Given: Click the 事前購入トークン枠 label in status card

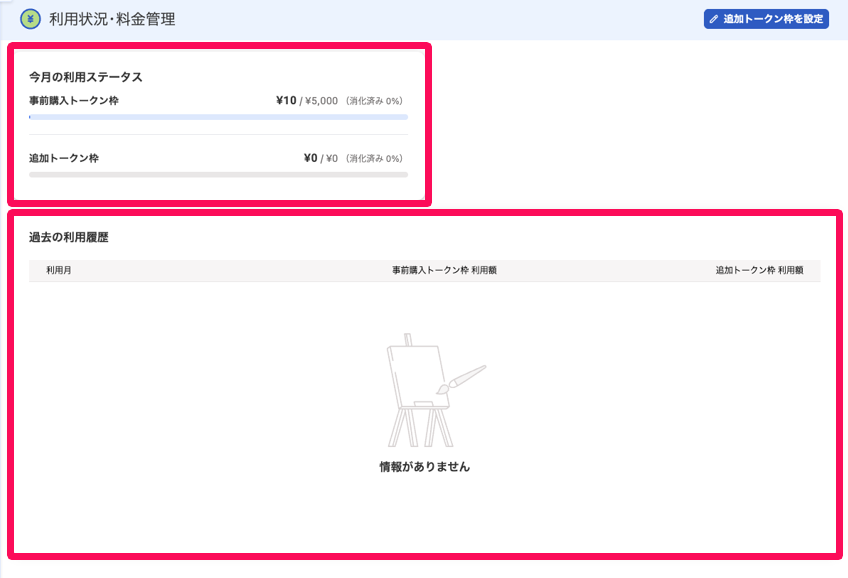Looking at the screenshot, I should pyautogui.click(x=74, y=101).
